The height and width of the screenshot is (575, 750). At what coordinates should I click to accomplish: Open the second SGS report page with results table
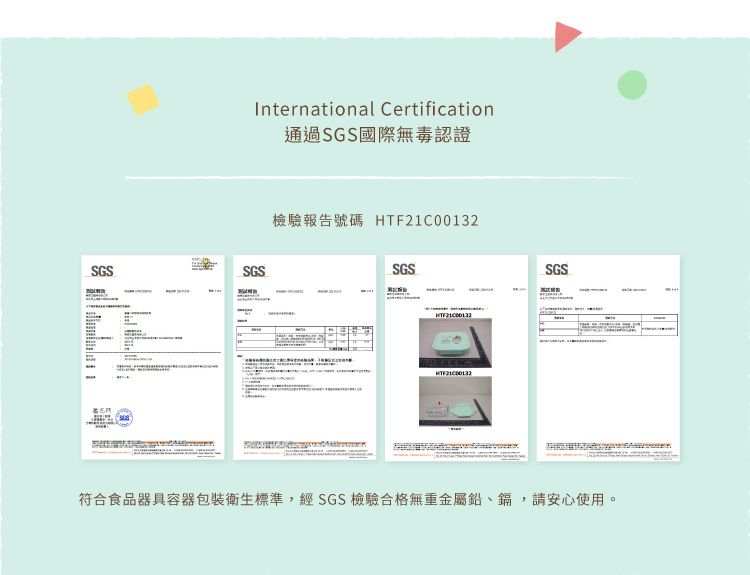tap(304, 357)
